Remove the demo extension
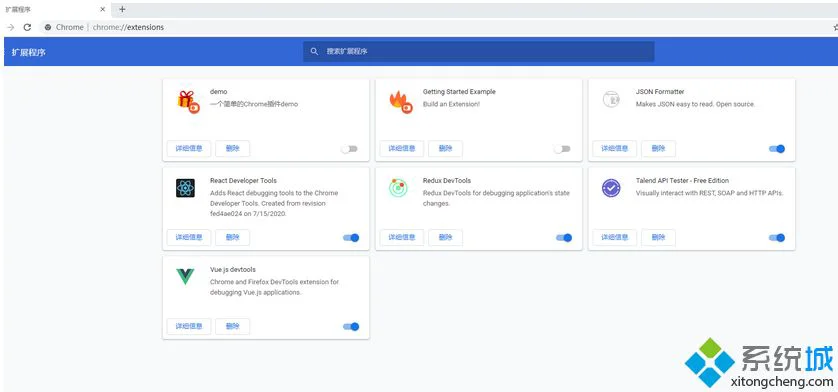Screen dimensions: 838x392 pyautogui.click(x=232, y=149)
